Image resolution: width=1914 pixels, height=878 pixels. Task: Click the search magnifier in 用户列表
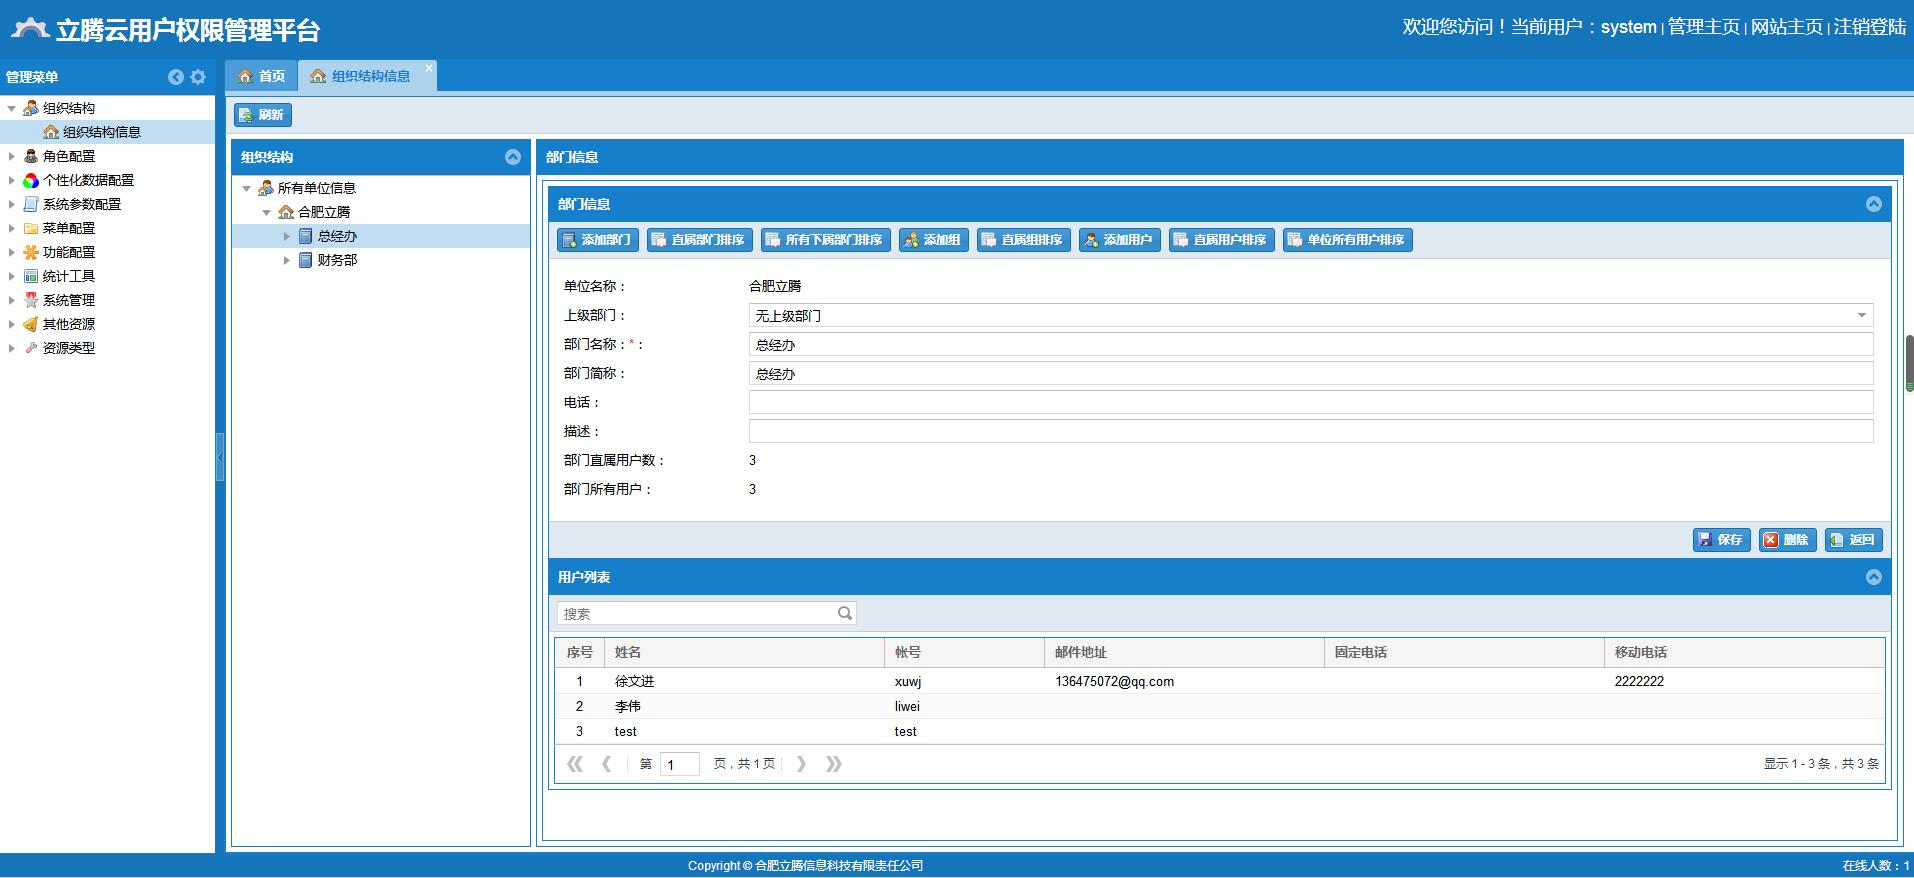click(845, 613)
